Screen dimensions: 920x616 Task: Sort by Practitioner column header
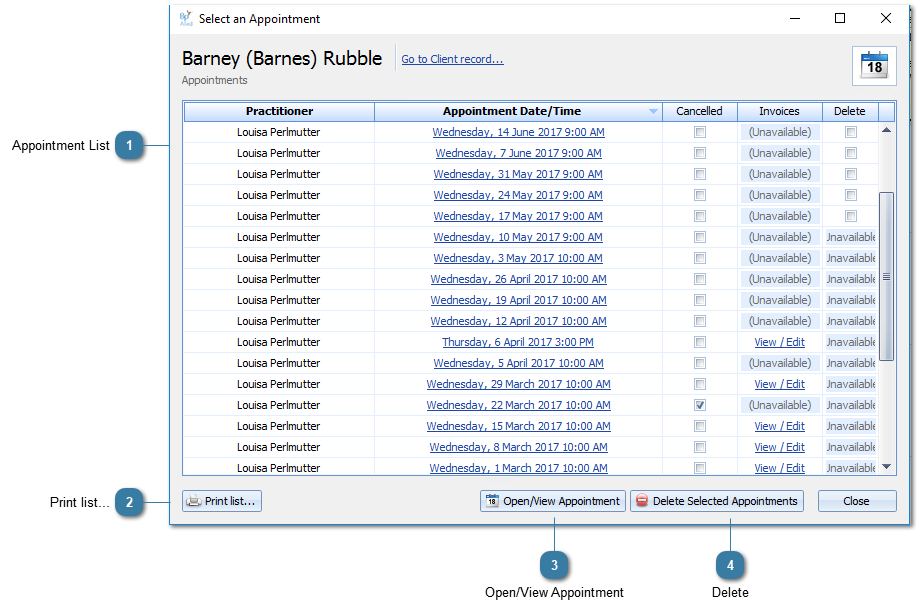[x=279, y=111]
